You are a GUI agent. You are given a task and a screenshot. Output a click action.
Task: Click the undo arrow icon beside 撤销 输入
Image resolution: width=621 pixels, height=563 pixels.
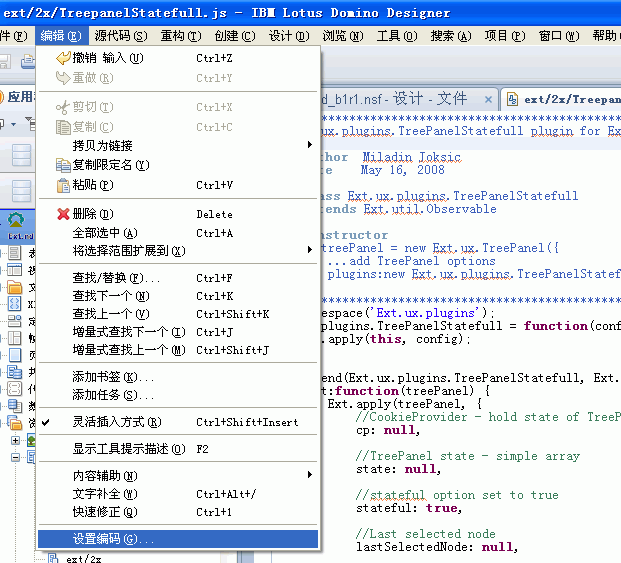(63, 58)
